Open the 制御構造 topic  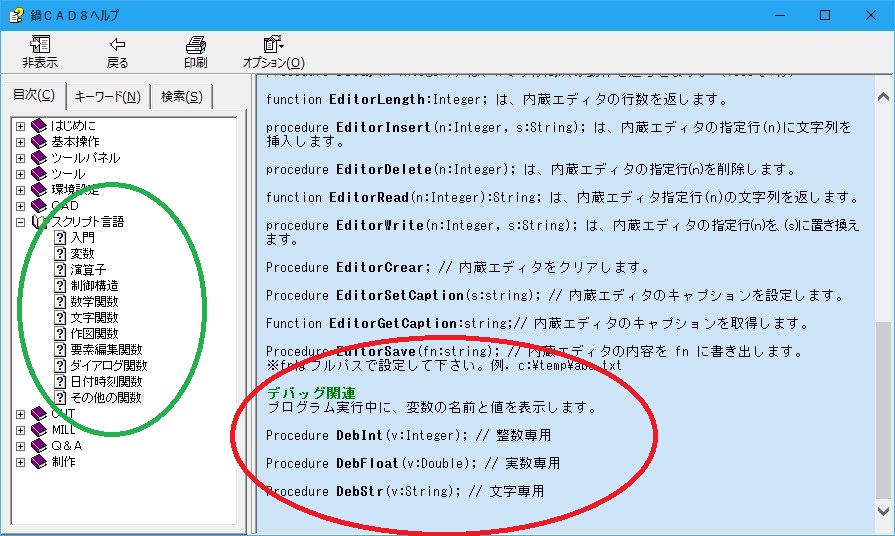95,285
